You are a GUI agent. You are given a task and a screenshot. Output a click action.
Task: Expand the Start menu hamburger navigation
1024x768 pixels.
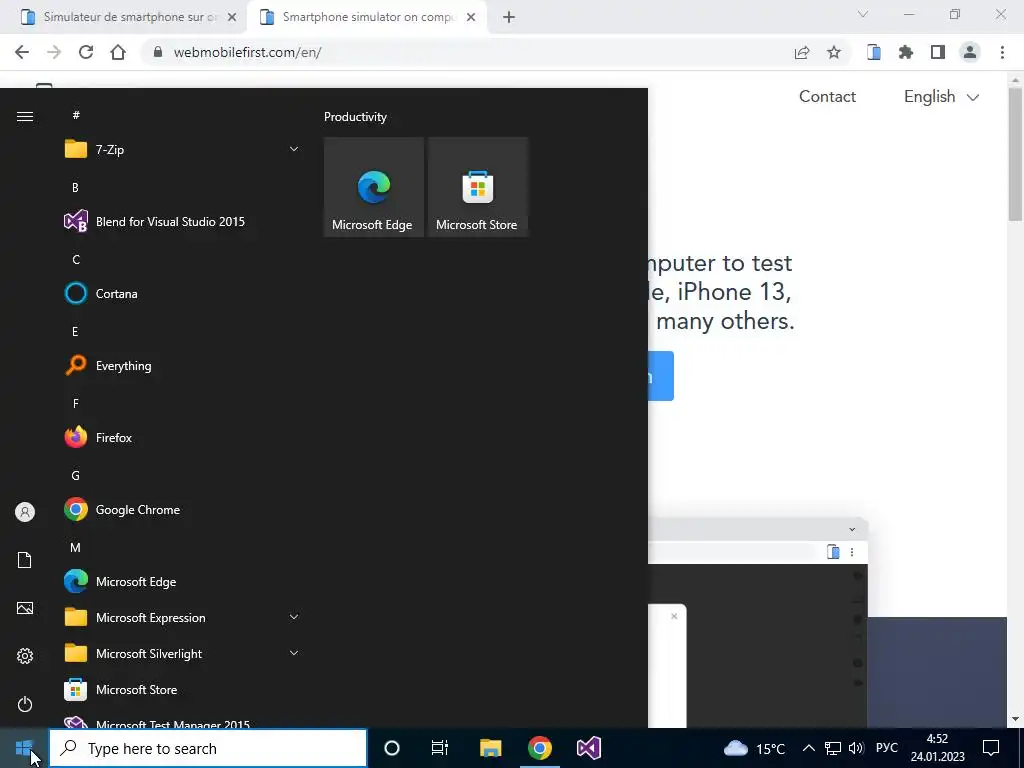25,116
